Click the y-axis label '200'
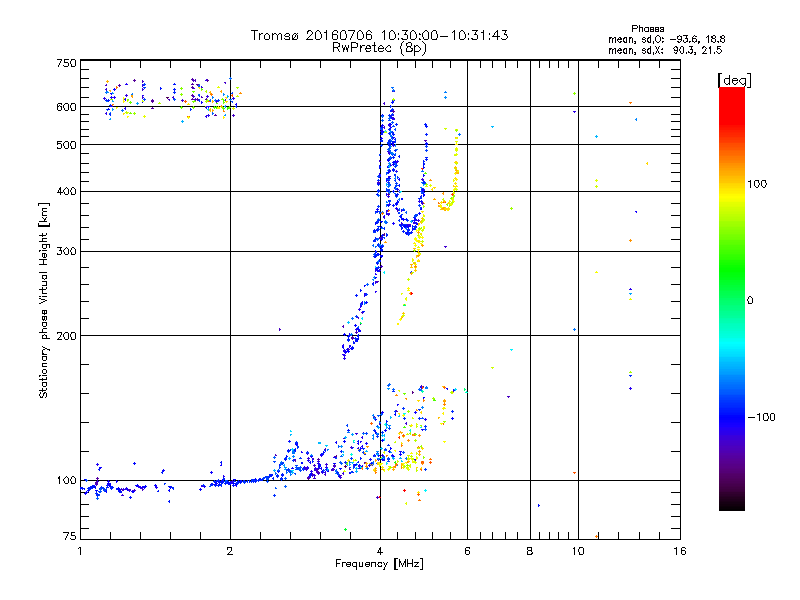This screenshot has height=600, width=800. [66, 336]
